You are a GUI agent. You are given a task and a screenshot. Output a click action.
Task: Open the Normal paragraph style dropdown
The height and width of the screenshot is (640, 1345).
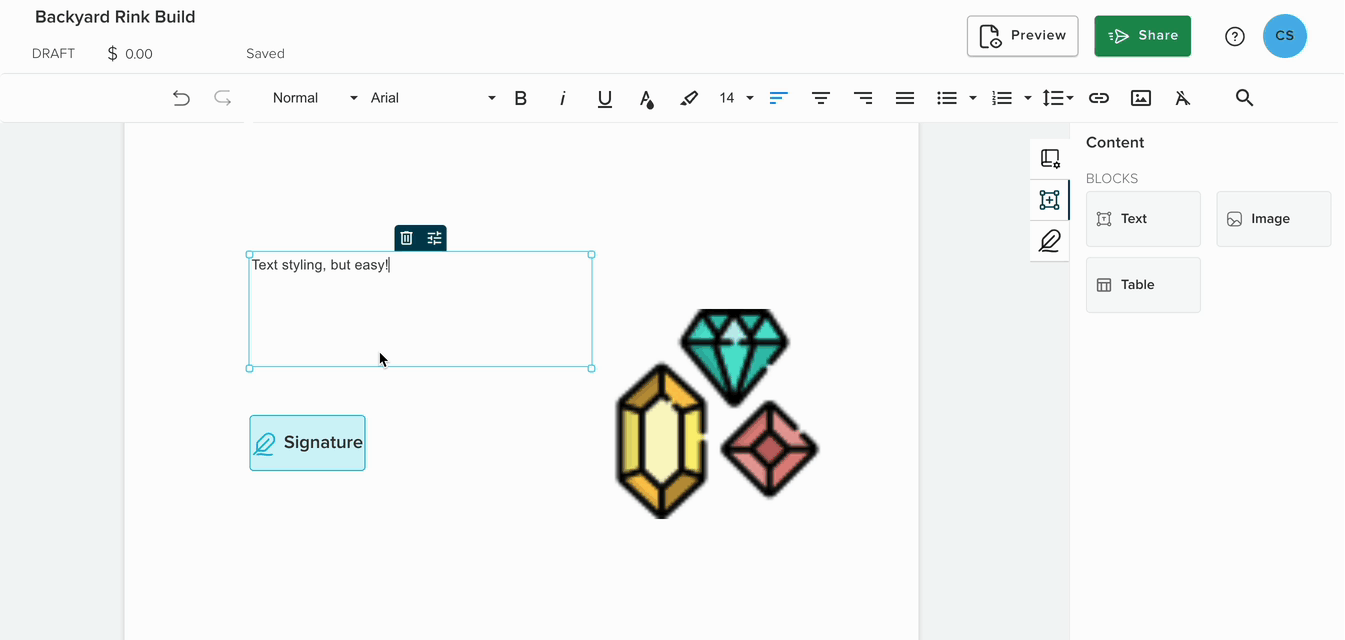(314, 98)
